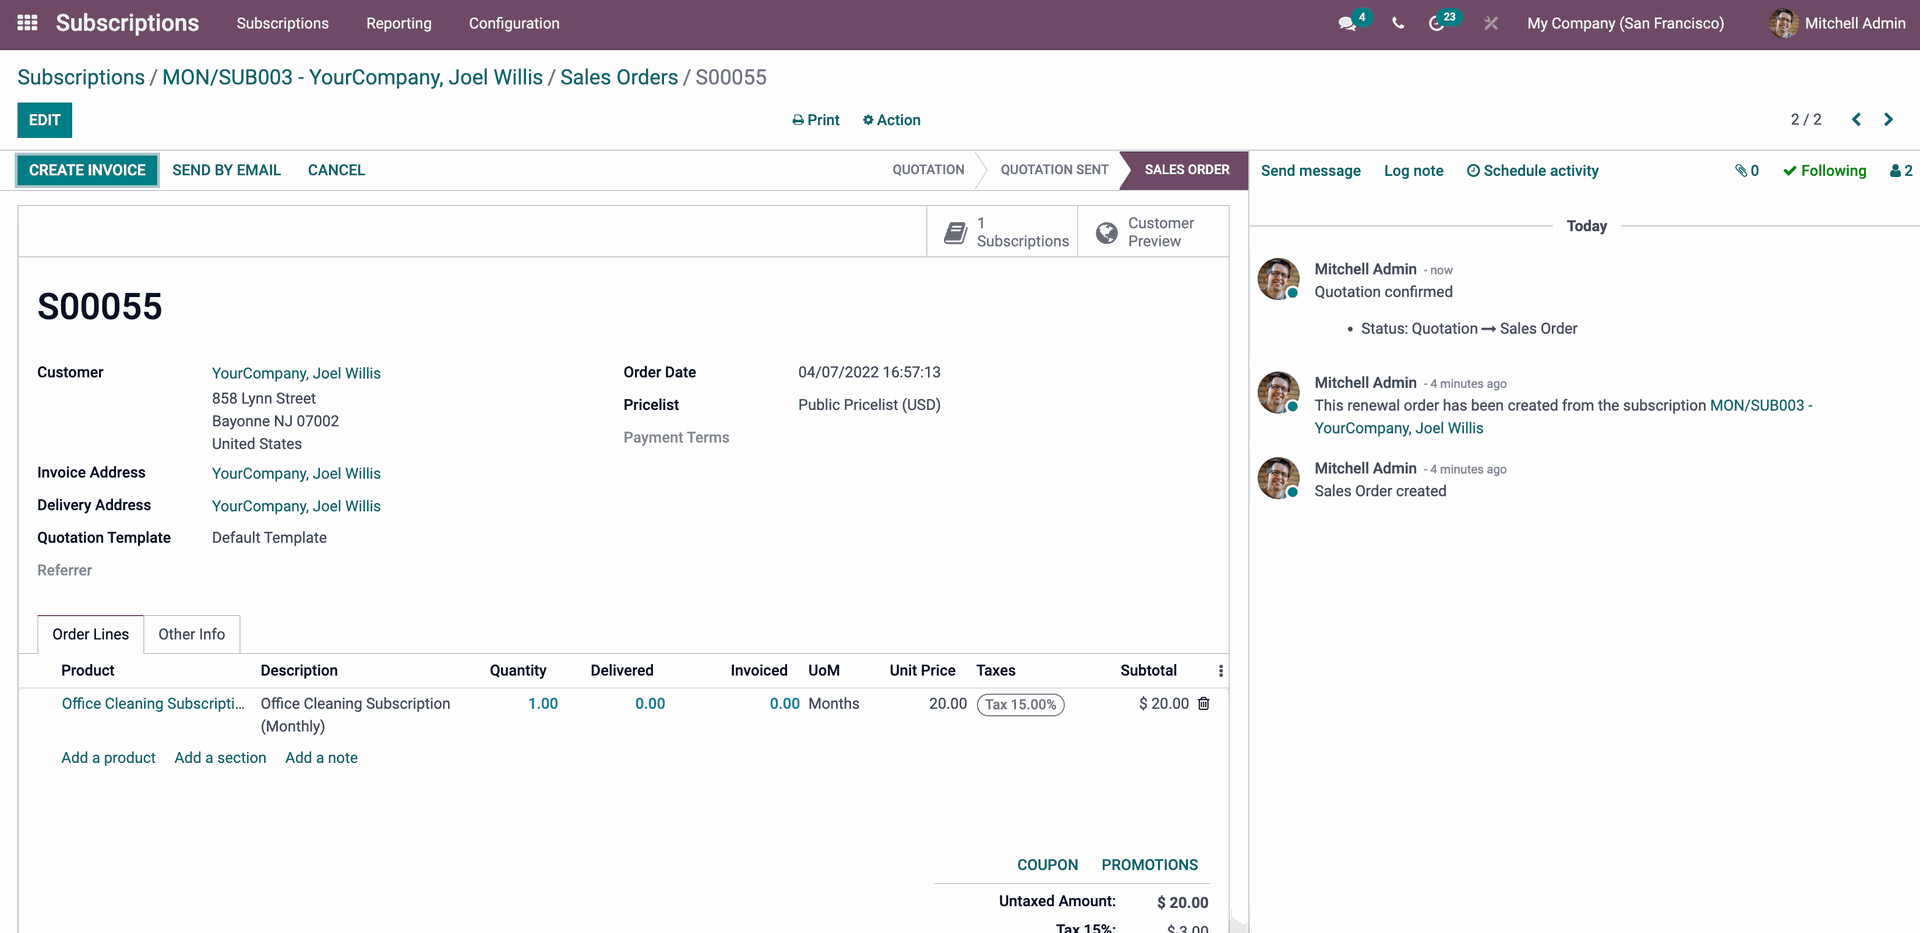The width and height of the screenshot is (1920, 933).
Task: Expand the Print dropdown
Action: pyautogui.click(x=815, y=120)
